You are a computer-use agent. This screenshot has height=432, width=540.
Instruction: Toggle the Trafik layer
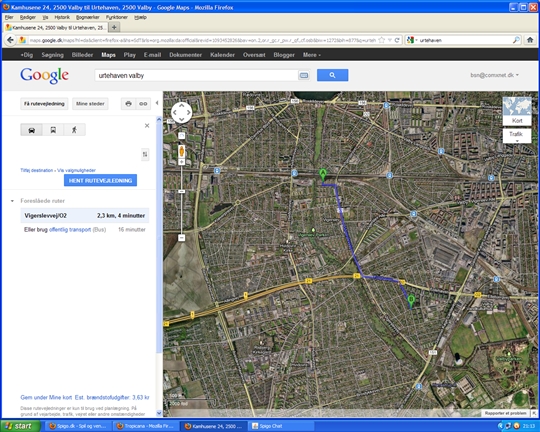tap(517, 136)
